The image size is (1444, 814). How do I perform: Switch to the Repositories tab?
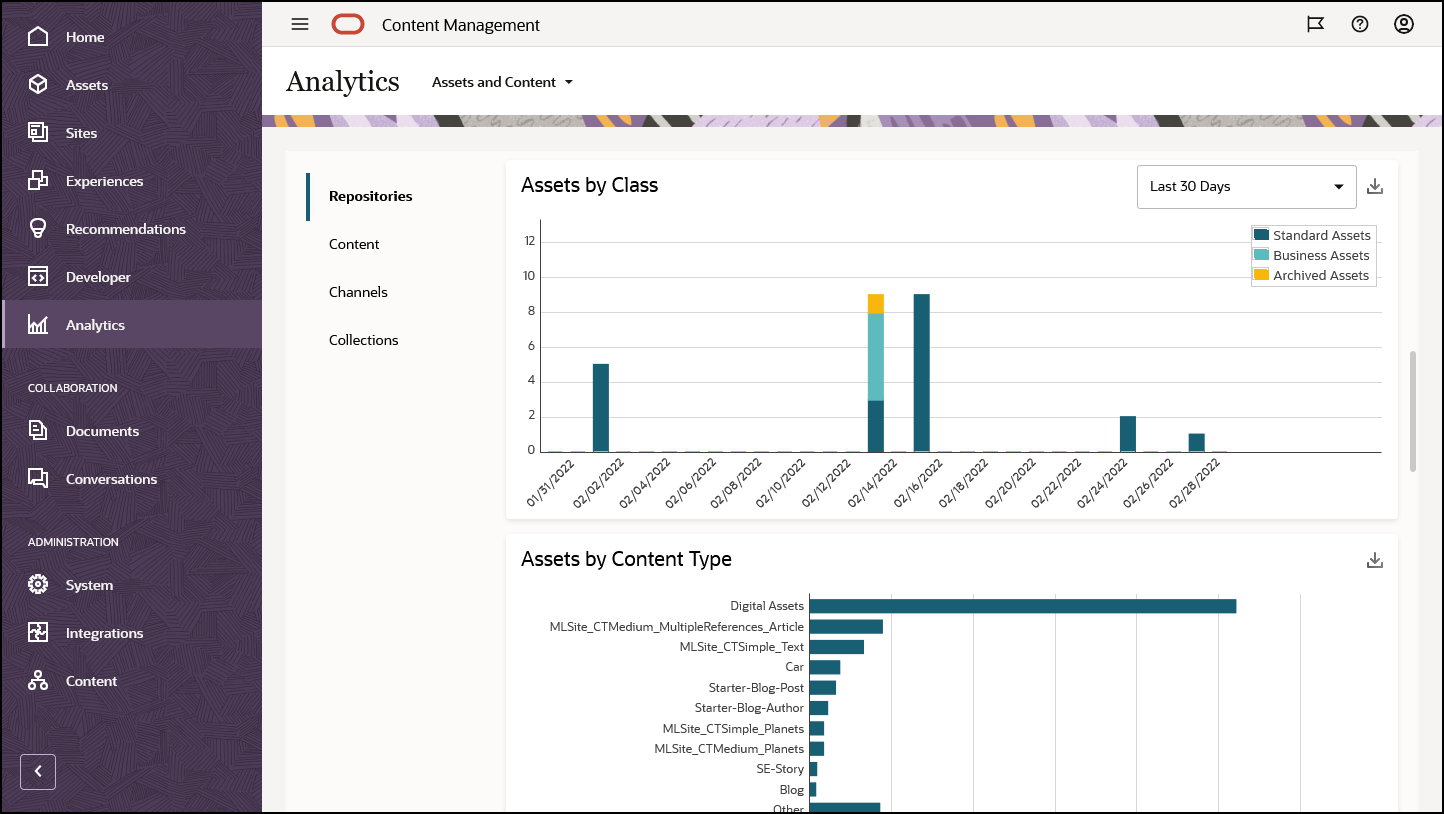click(370, 196)
